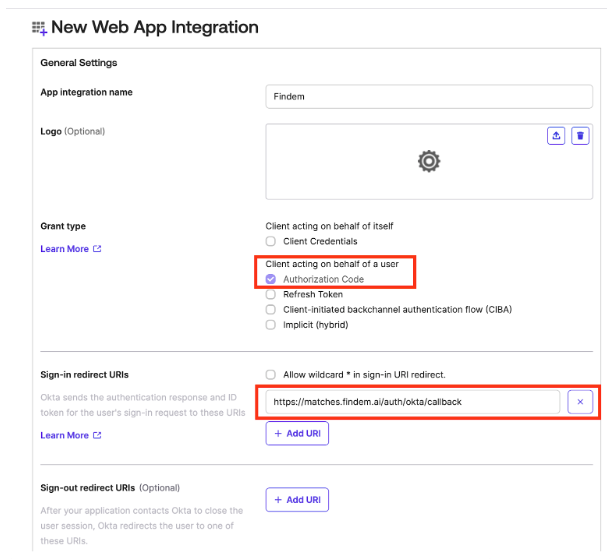Focus the App integration name field
The width and height of the screenshot is (607, 559).
click(429, 96)
